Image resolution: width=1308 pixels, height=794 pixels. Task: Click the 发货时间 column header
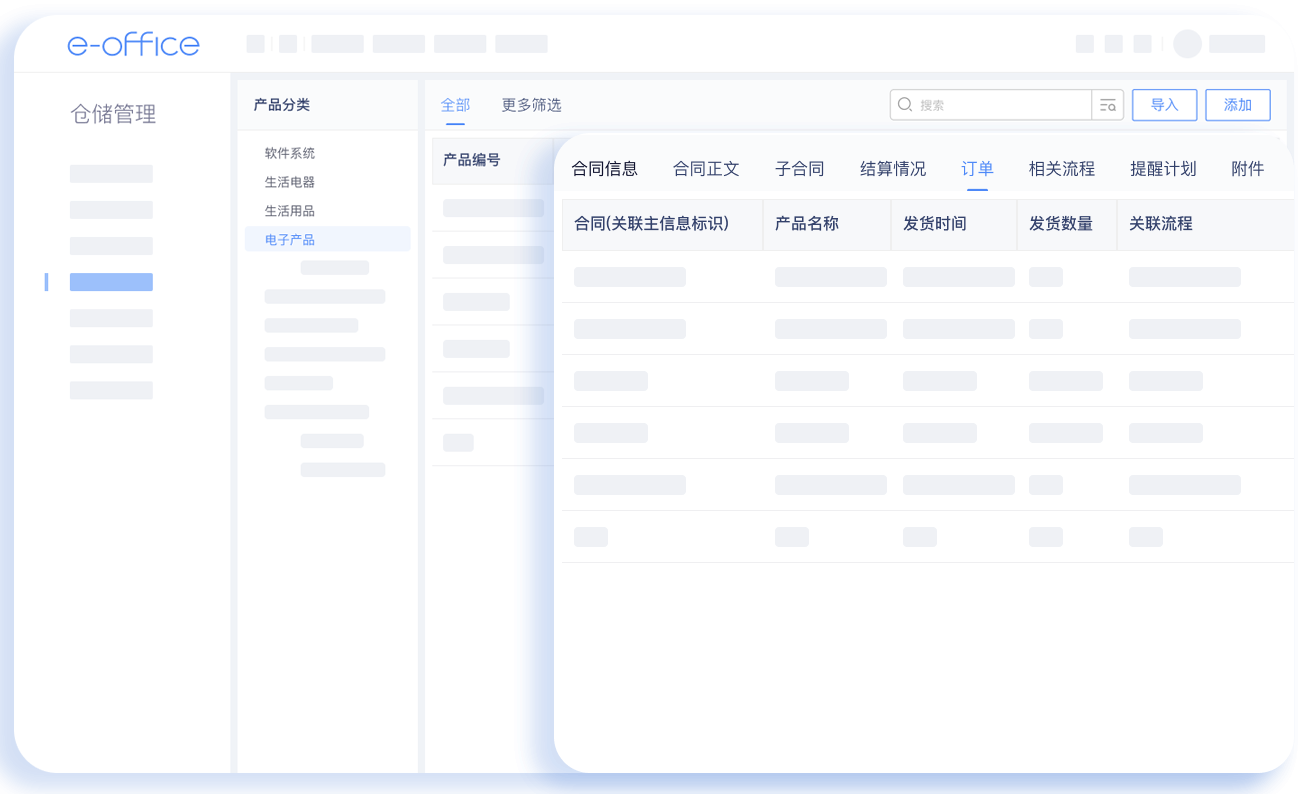[x=935, y=224]
